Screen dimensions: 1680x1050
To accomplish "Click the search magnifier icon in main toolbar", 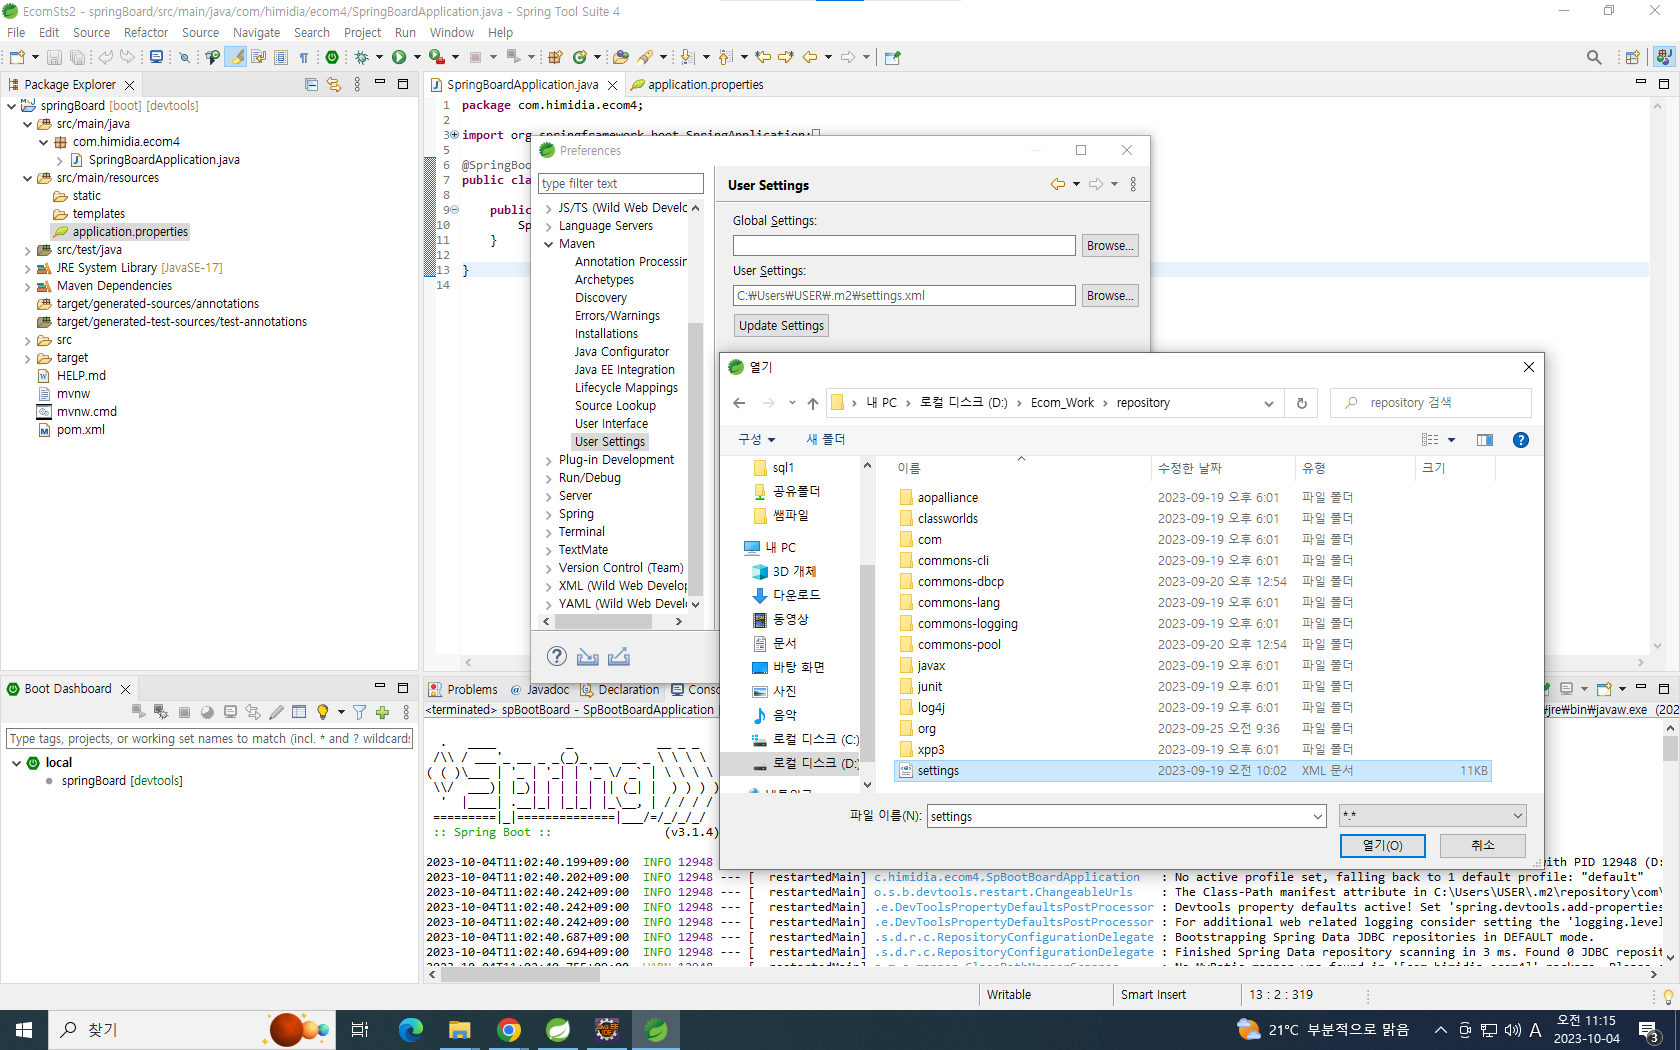I will tap(1594, 57).
